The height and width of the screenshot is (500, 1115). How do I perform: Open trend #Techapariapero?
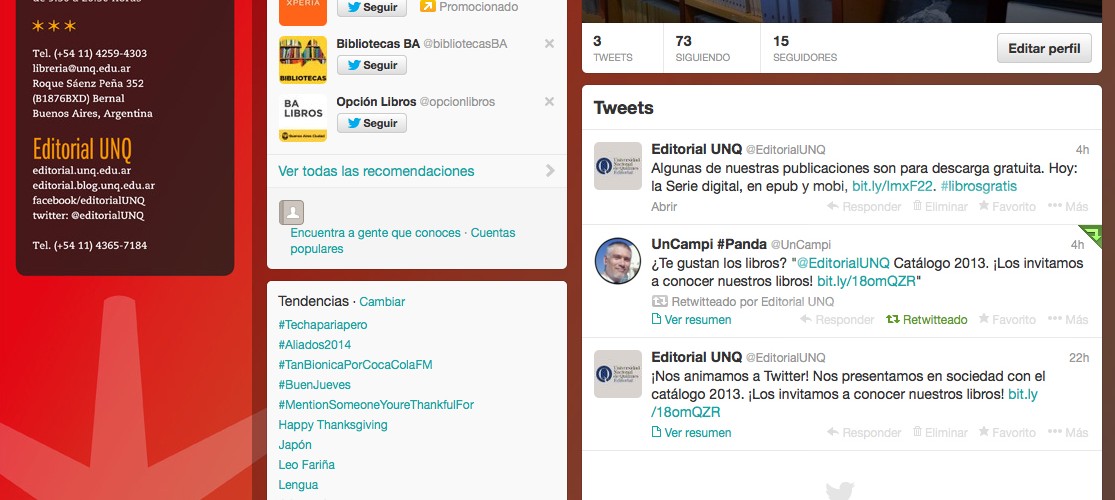[323, 325]
